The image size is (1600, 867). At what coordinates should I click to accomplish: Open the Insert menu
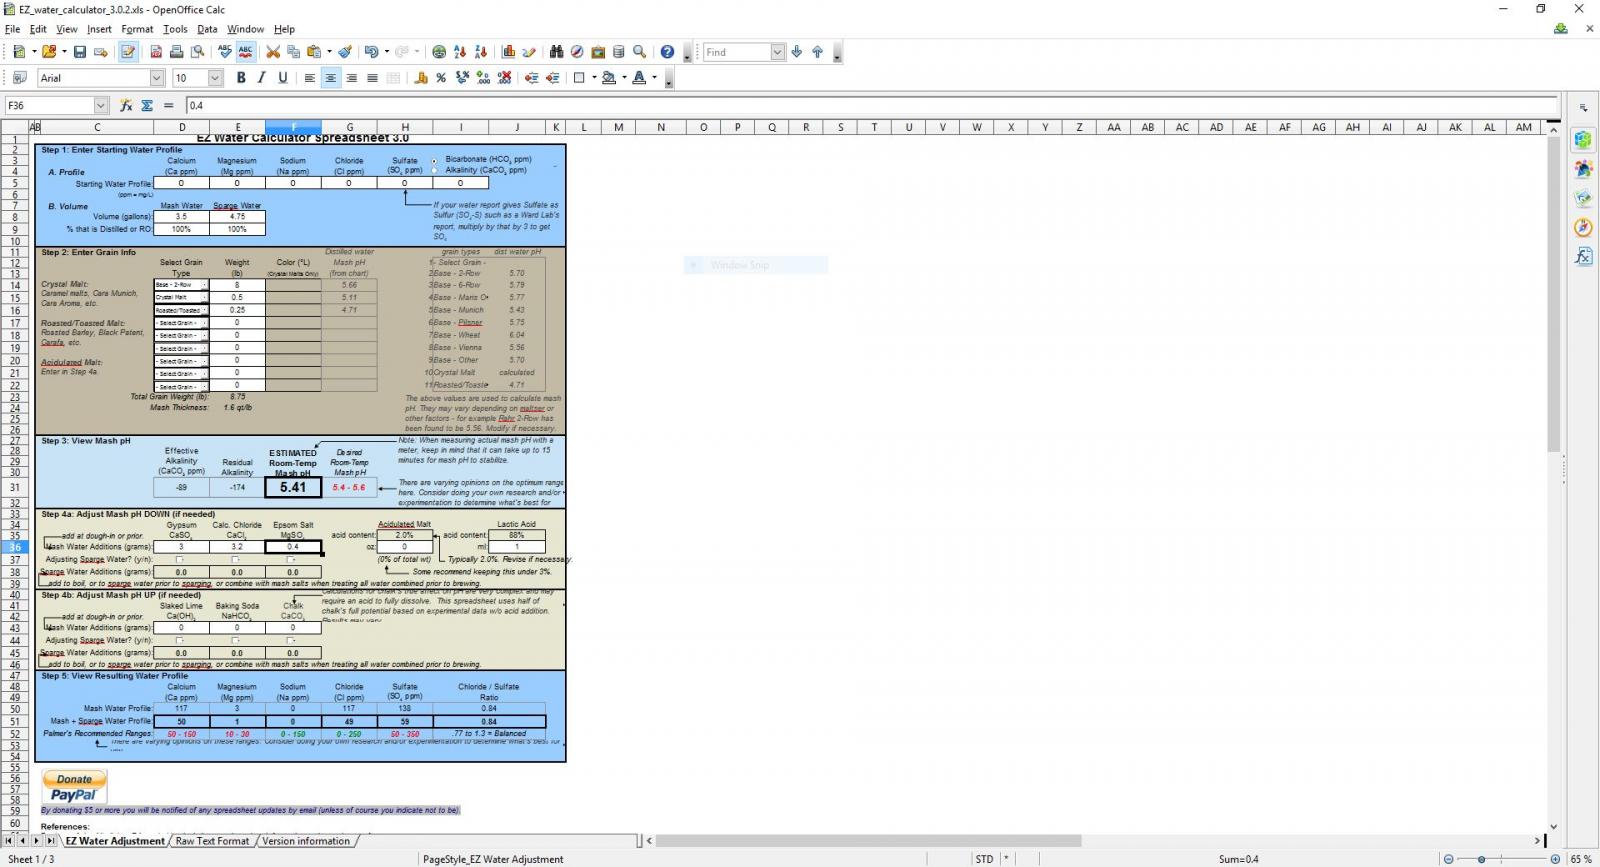[99, 29]
